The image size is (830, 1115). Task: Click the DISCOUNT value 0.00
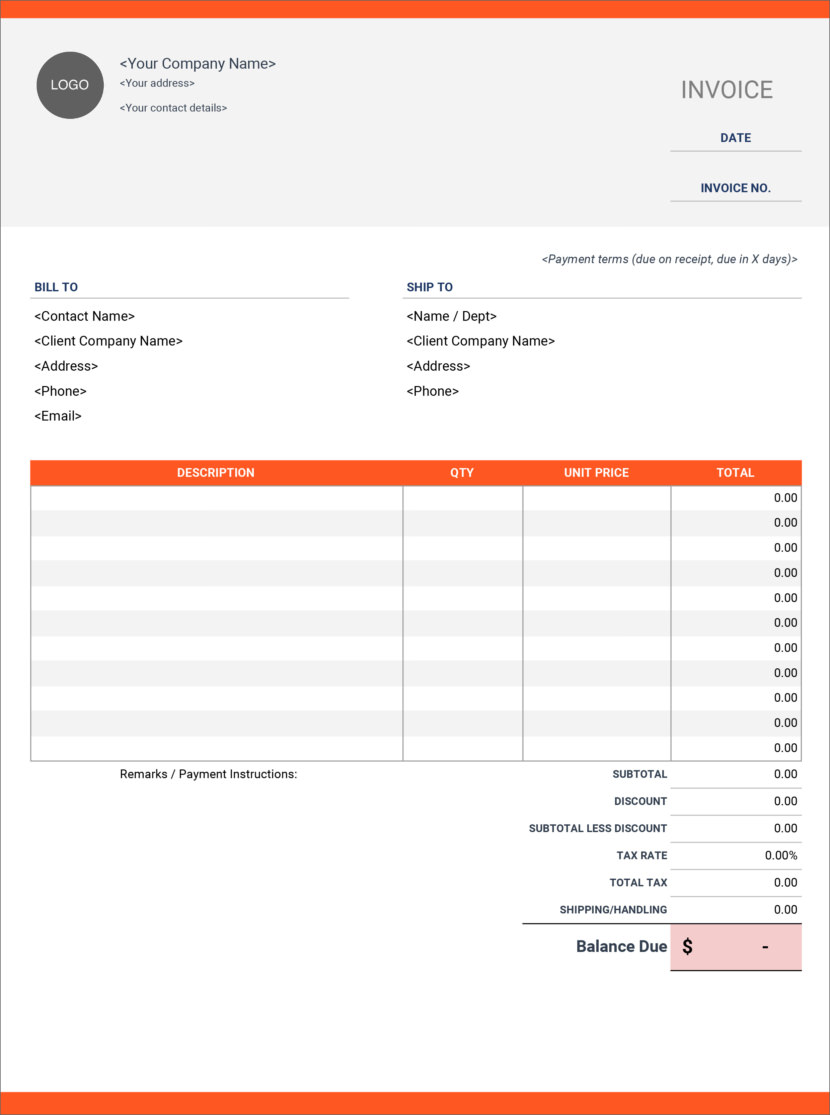tap(785, 801)
